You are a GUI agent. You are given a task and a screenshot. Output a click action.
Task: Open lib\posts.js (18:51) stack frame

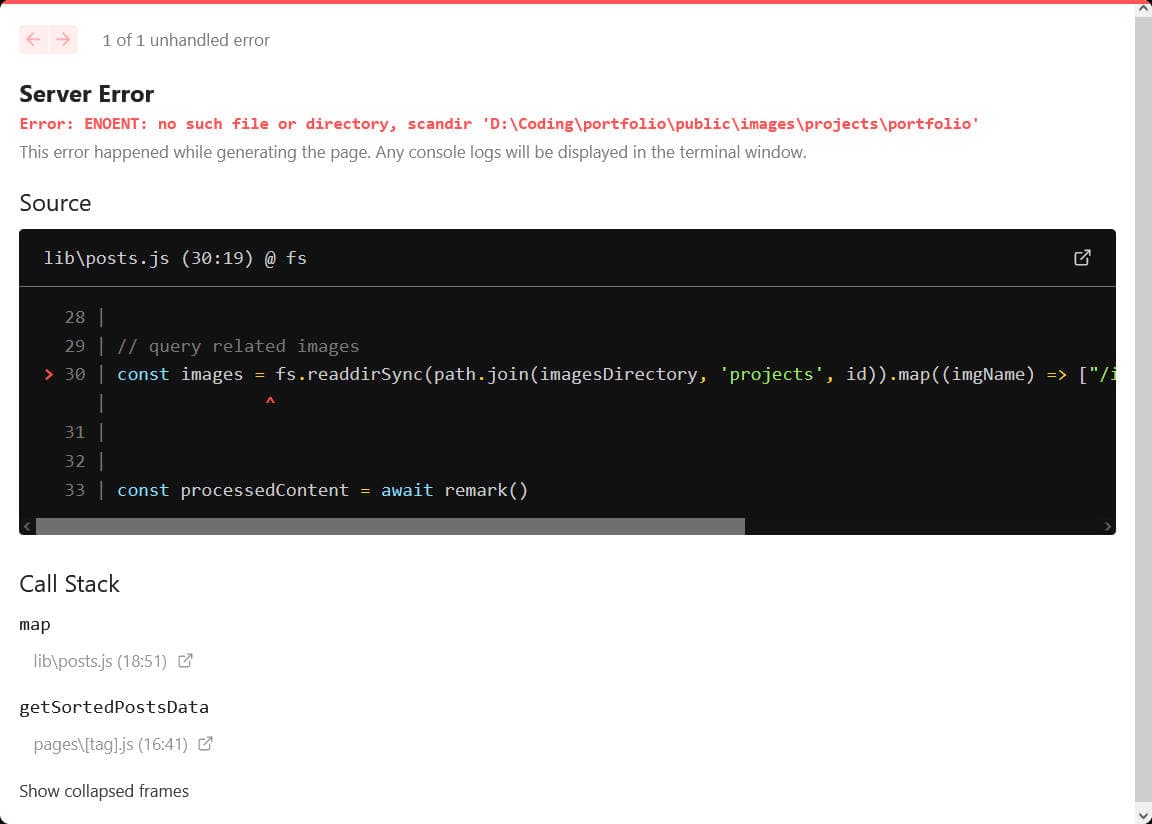coord(100,661)
